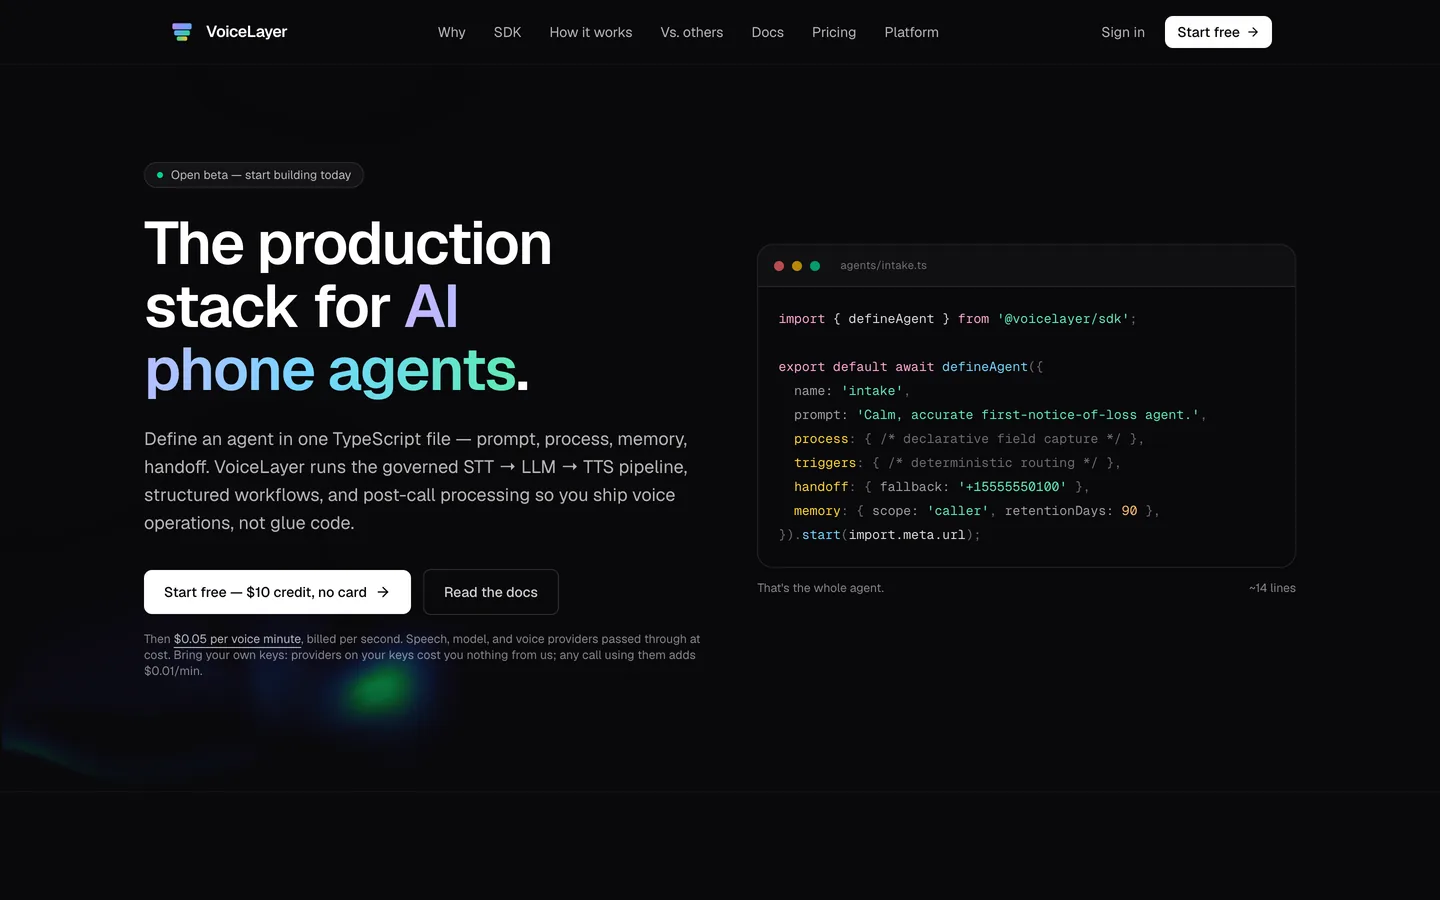1440x900 pixels.
Task: Click Sign in link
Action: (1123, 32)
